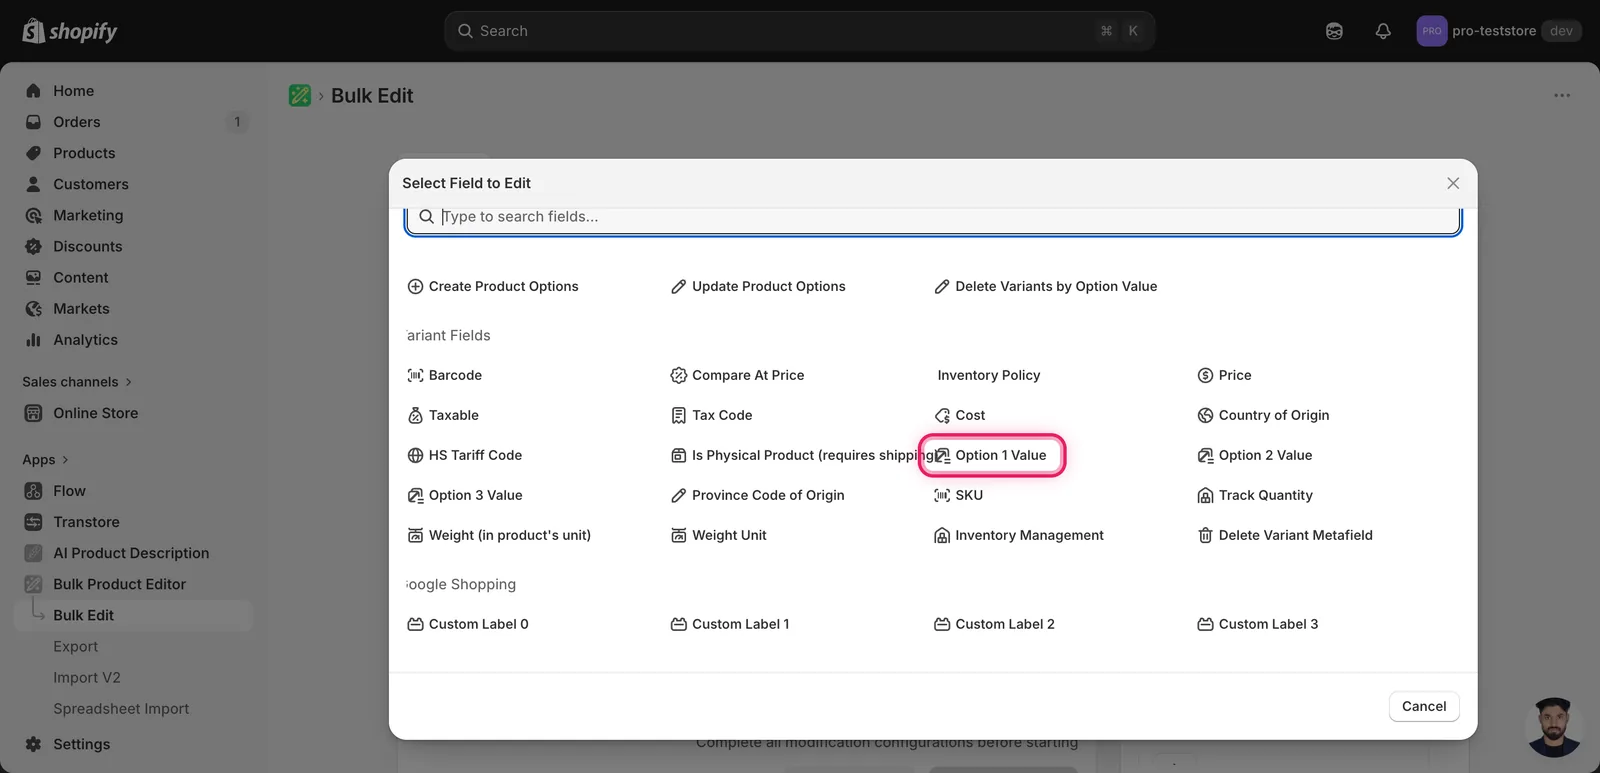The height and width of the screenshot is (773, 1600).
Task: Open the pro-teststore account menu
Action: pos(1498,31)
